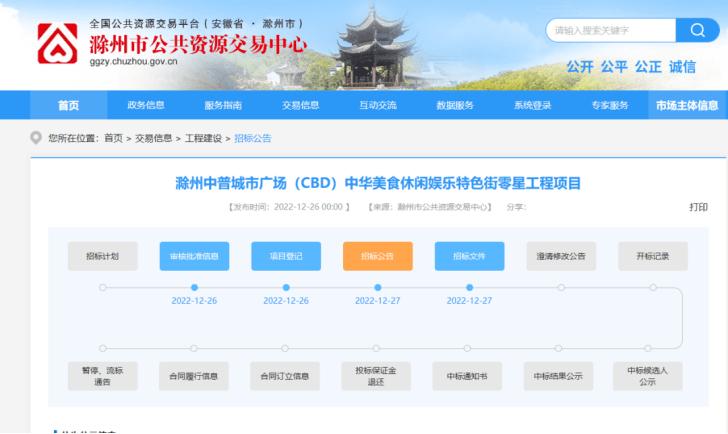The width and height of the screenshot is (728, 434).
Task: Click timeline dot under 招标公告
Action: [x=377, y=287]
